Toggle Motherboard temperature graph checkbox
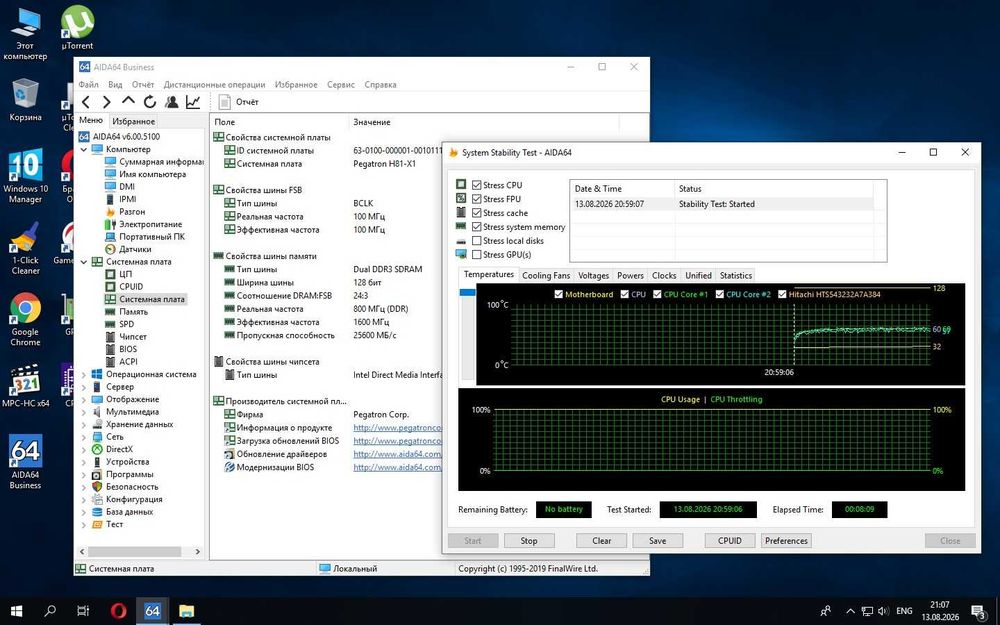This screenshot has height=625, width=1000. [x=559, y=295]
